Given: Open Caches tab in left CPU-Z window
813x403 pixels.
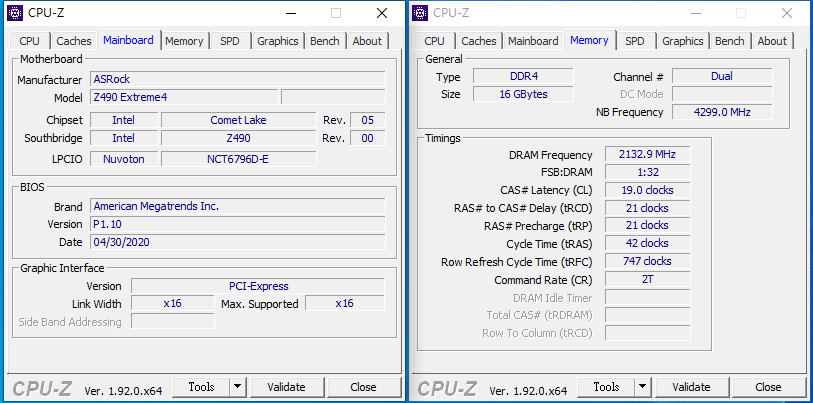Looking at the screenshot, I should (74, 41).
